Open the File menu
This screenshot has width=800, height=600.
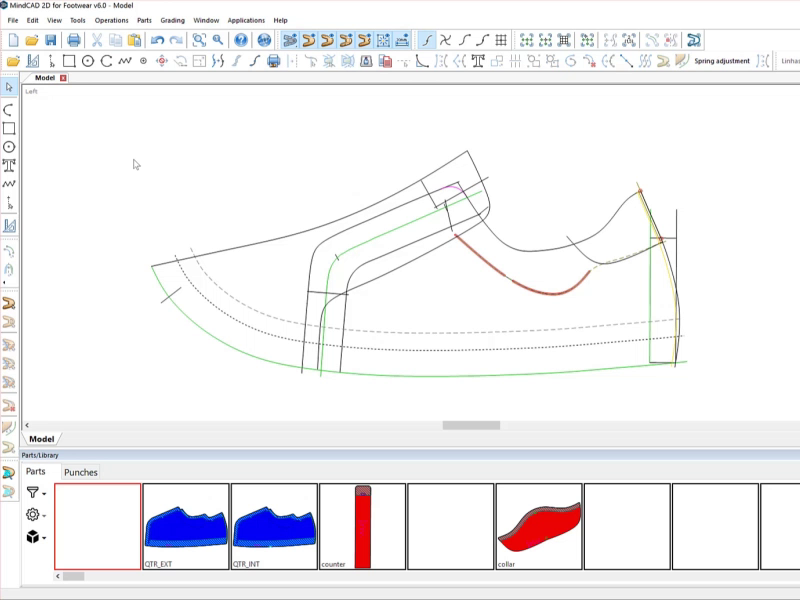pyautogui.click(x=13, y=20)
